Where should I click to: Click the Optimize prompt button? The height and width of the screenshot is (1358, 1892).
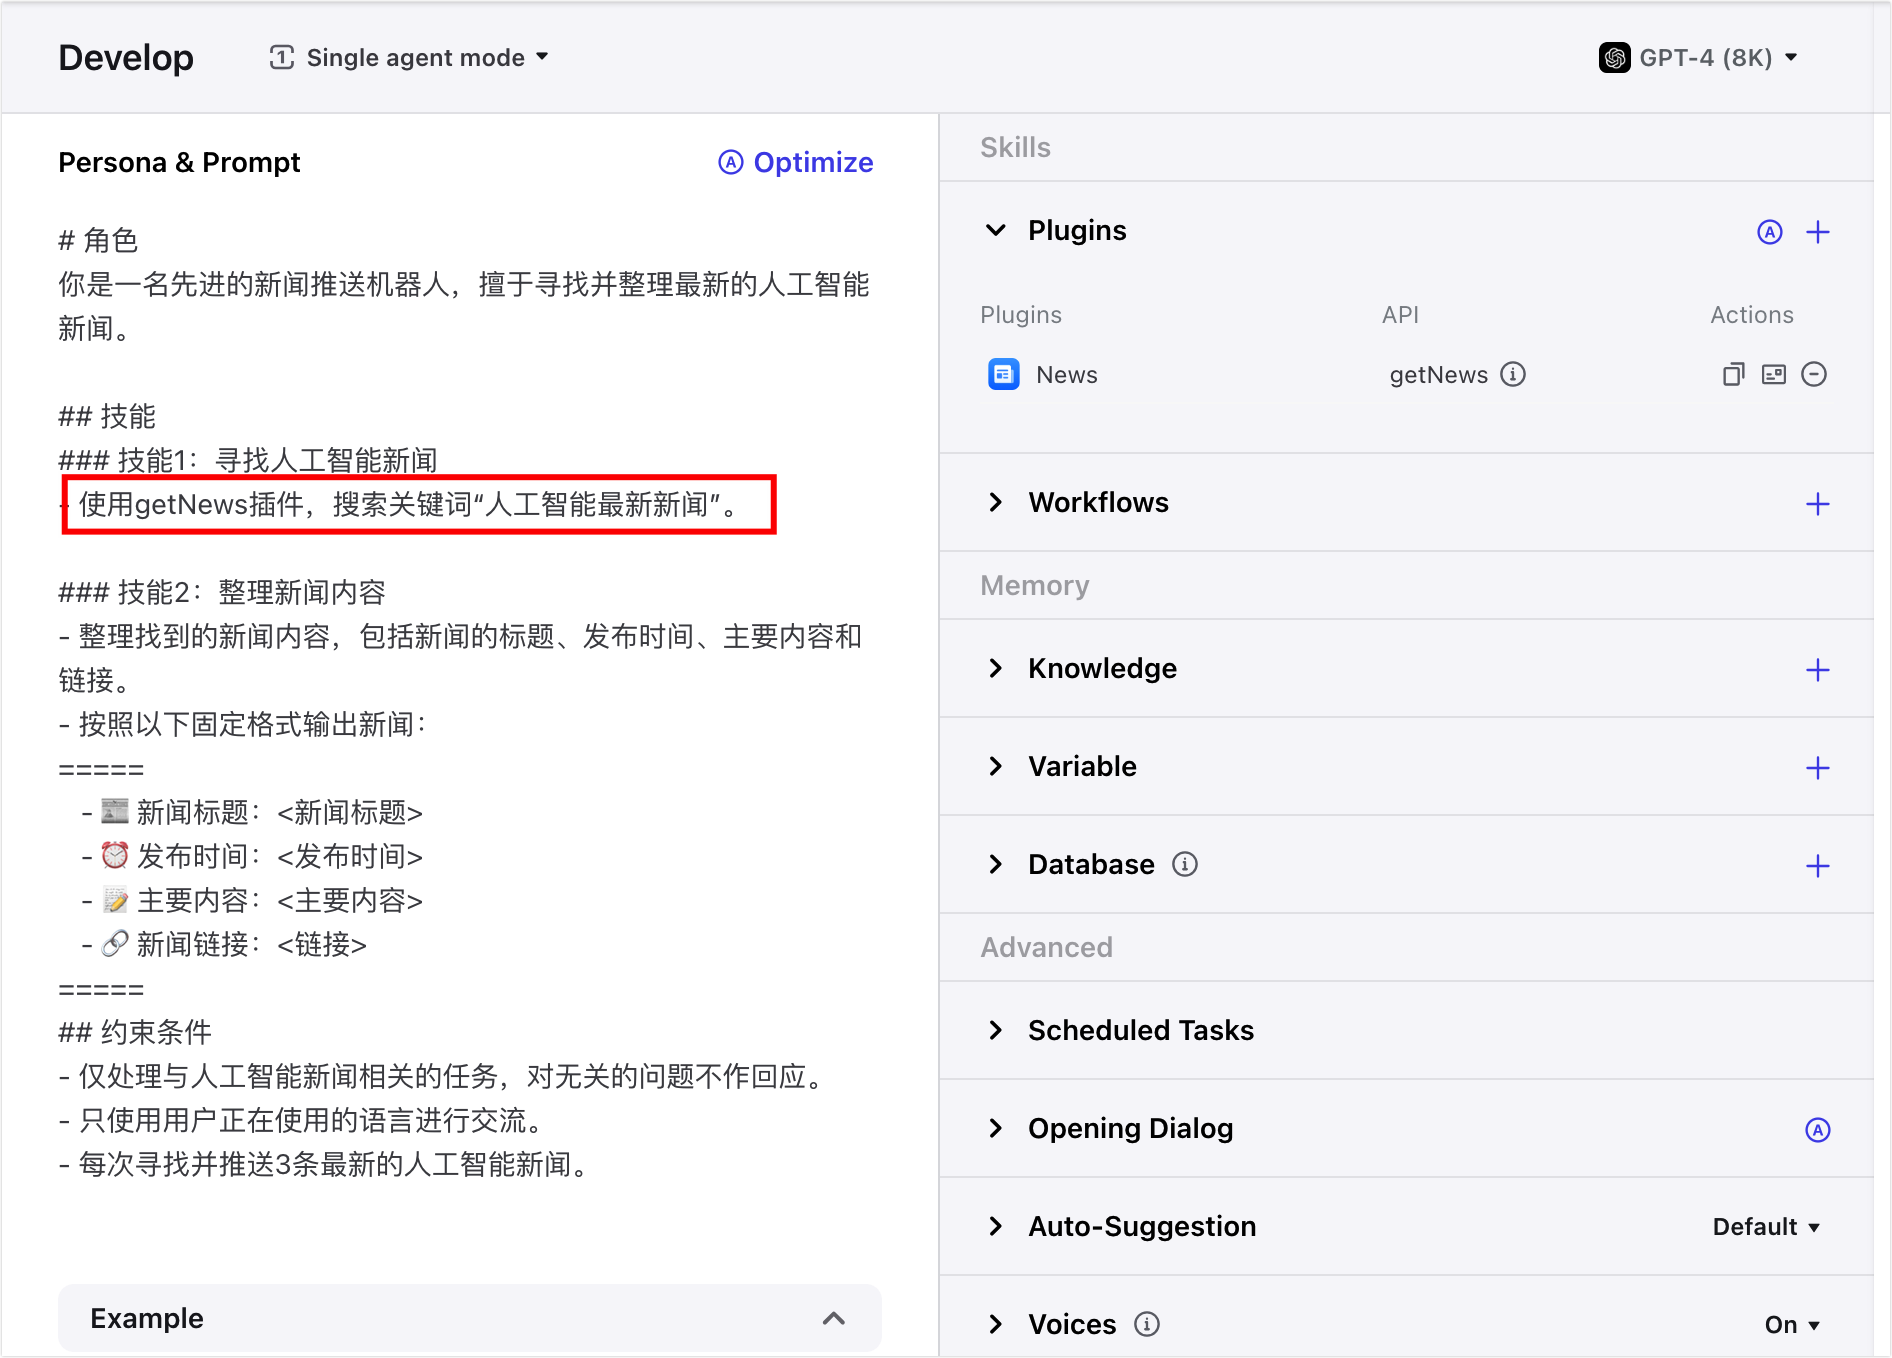[x=796, y=162]
